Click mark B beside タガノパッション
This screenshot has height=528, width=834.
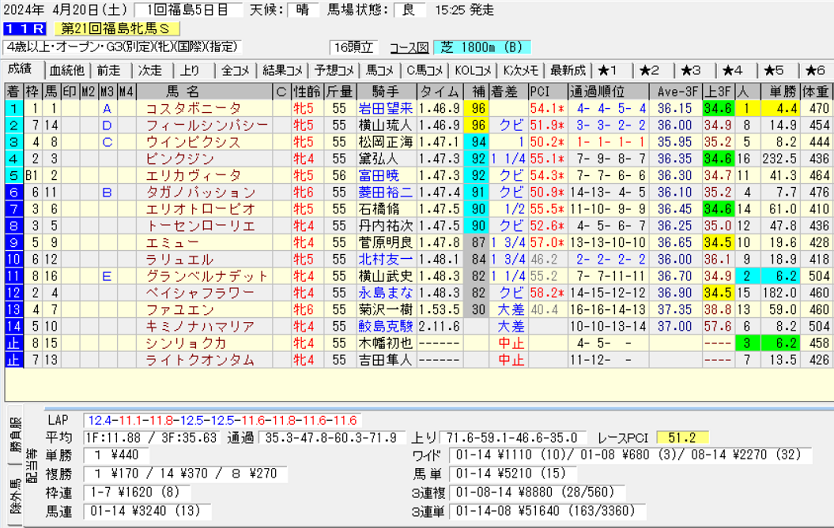coord(106,192)
